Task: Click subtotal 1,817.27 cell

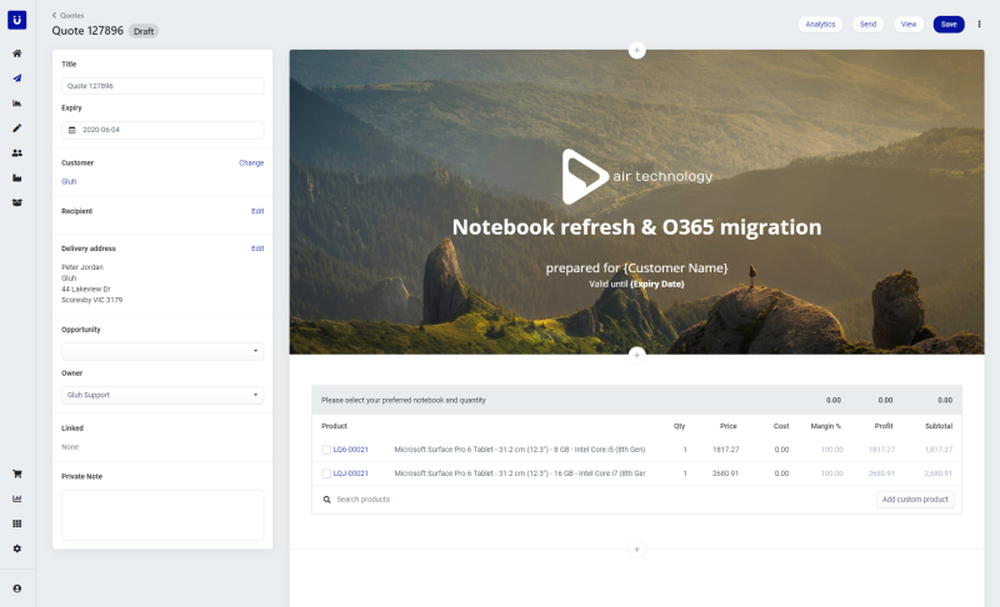Action: coord(938,450)
